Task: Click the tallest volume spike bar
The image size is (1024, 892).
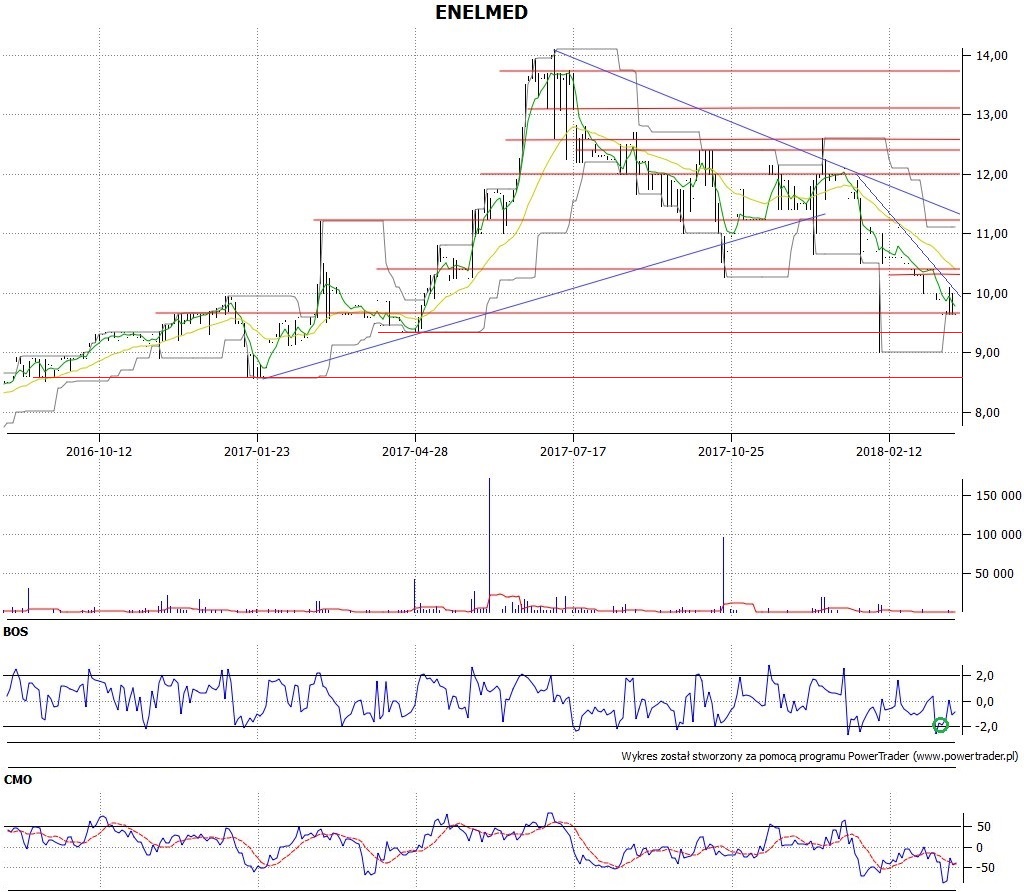Action: pos(489,545)
